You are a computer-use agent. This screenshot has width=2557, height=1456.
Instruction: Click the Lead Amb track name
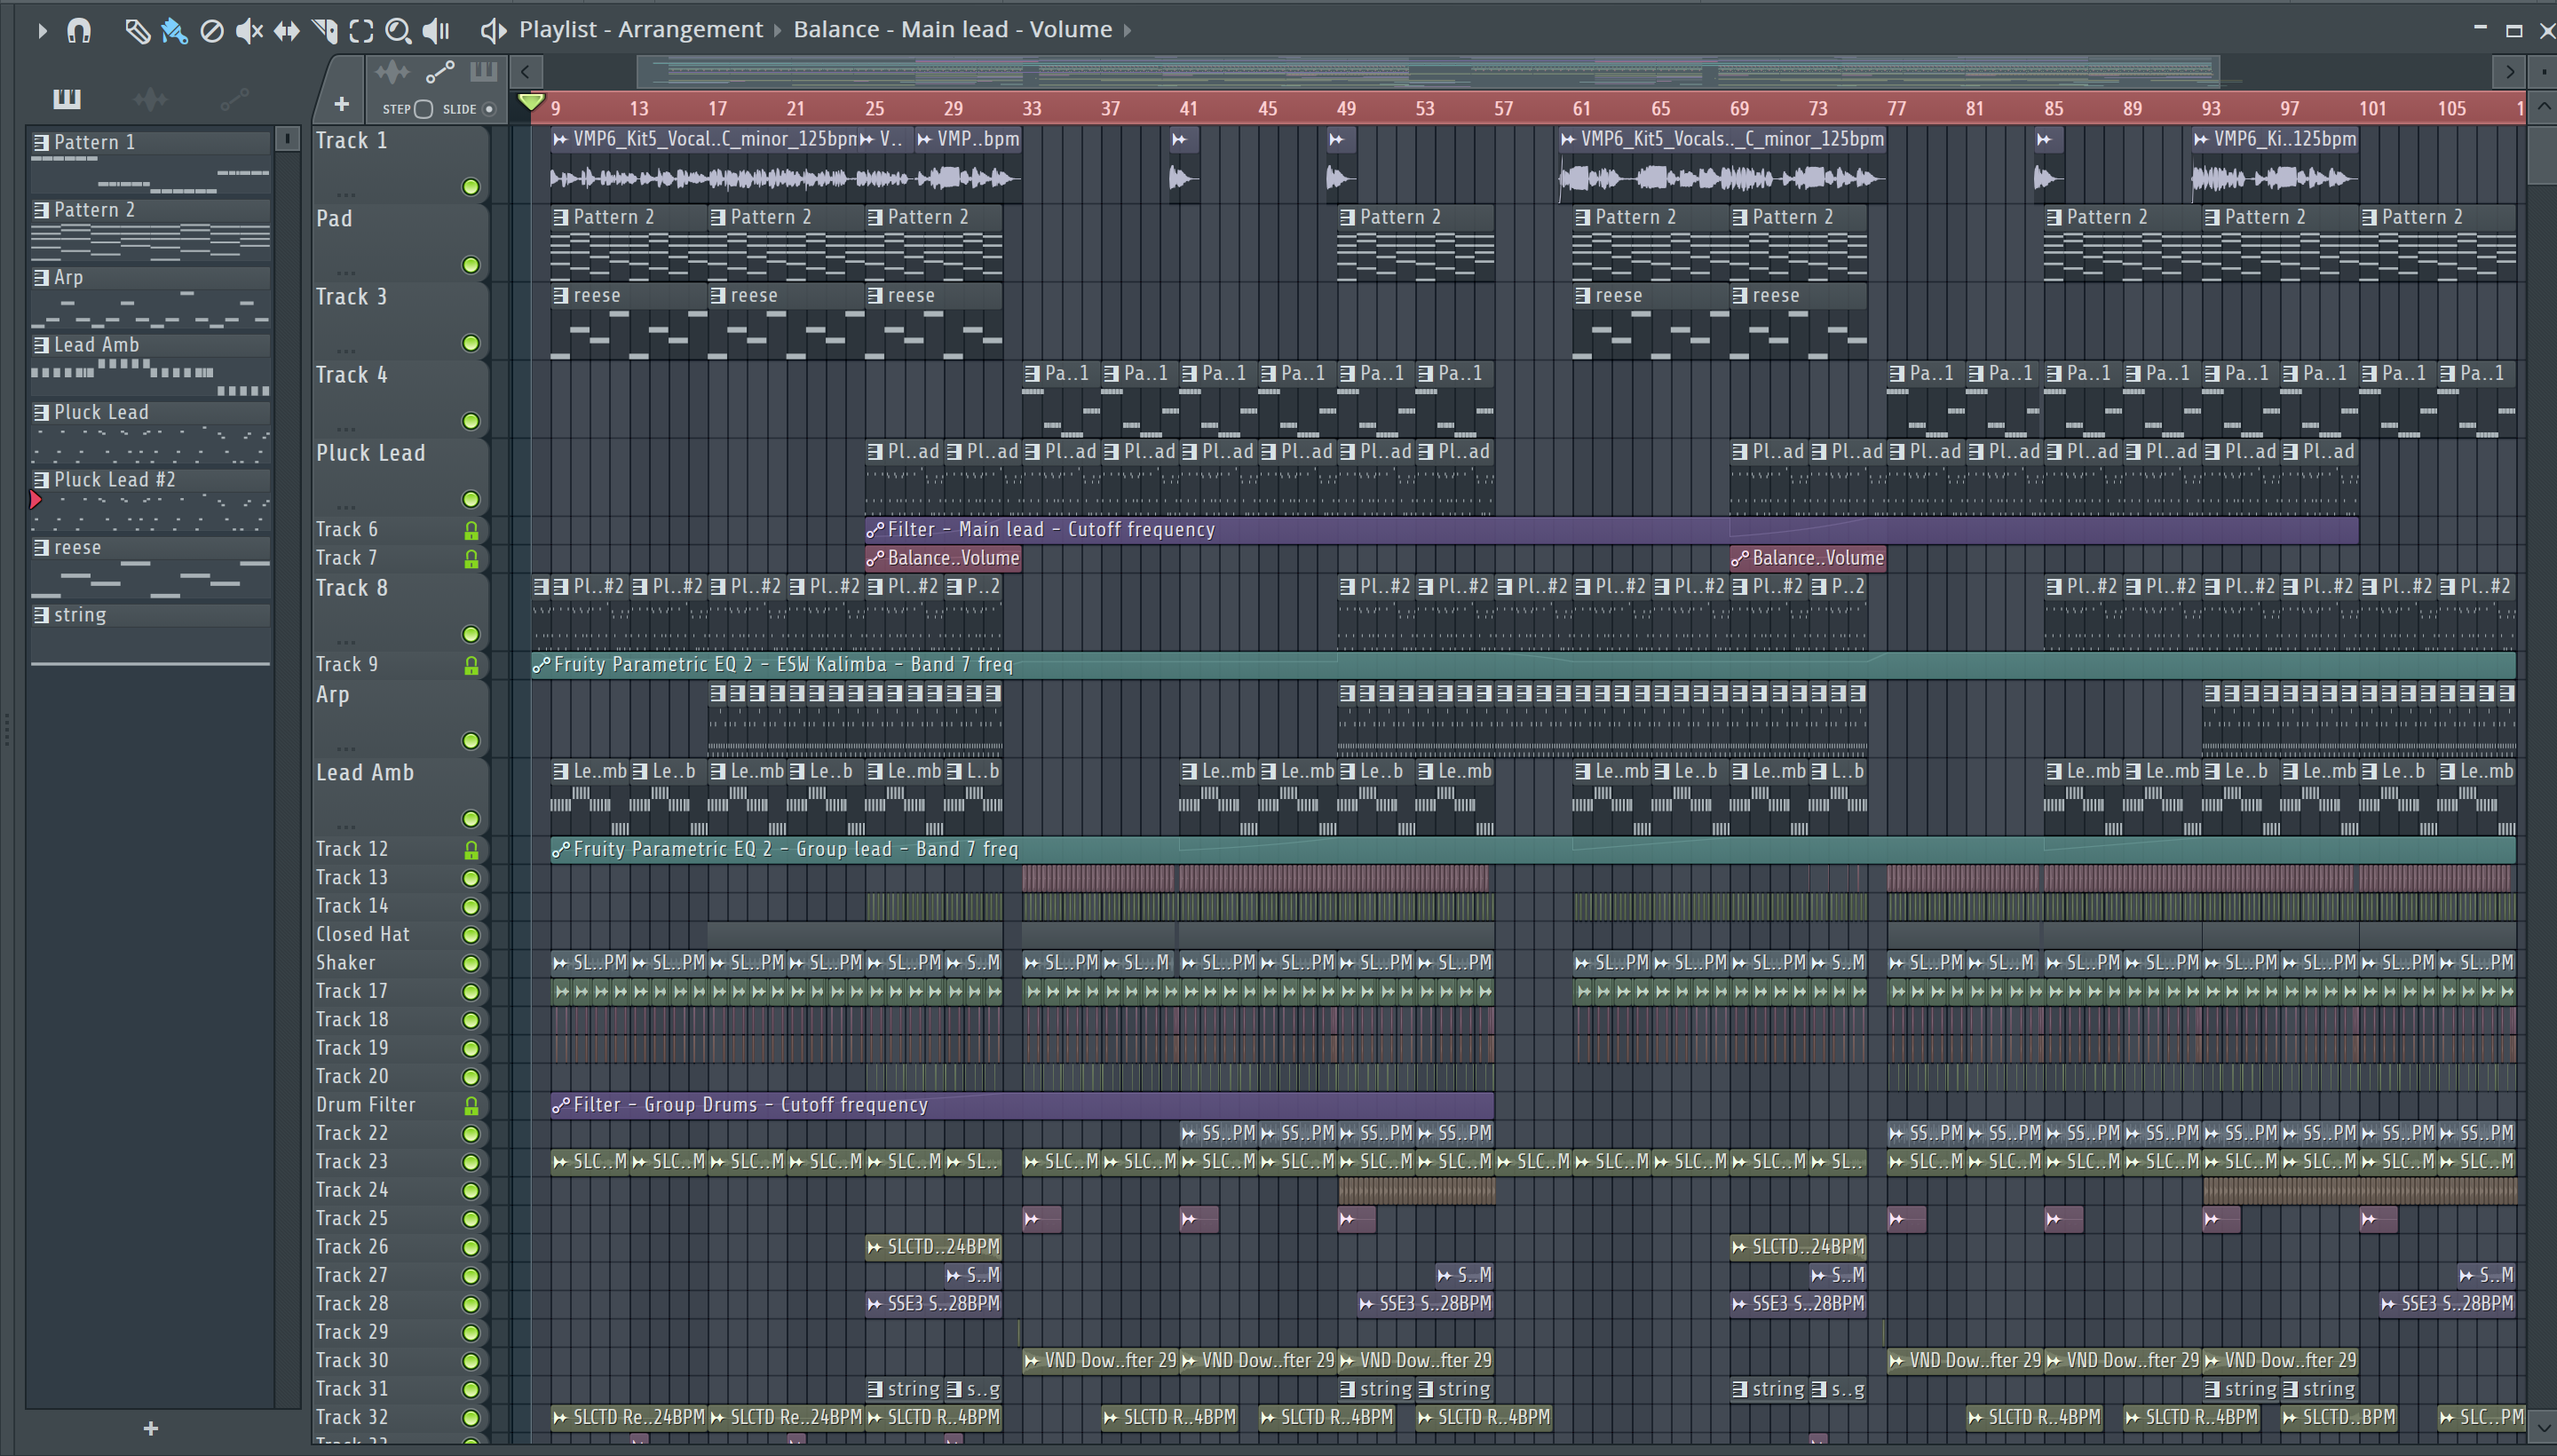point(364,772)
